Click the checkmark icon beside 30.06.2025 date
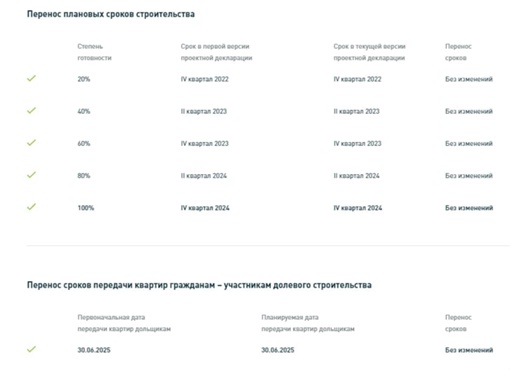Image resolution: width=510 pixels, height=370 pixels. (x=31, y=349)
